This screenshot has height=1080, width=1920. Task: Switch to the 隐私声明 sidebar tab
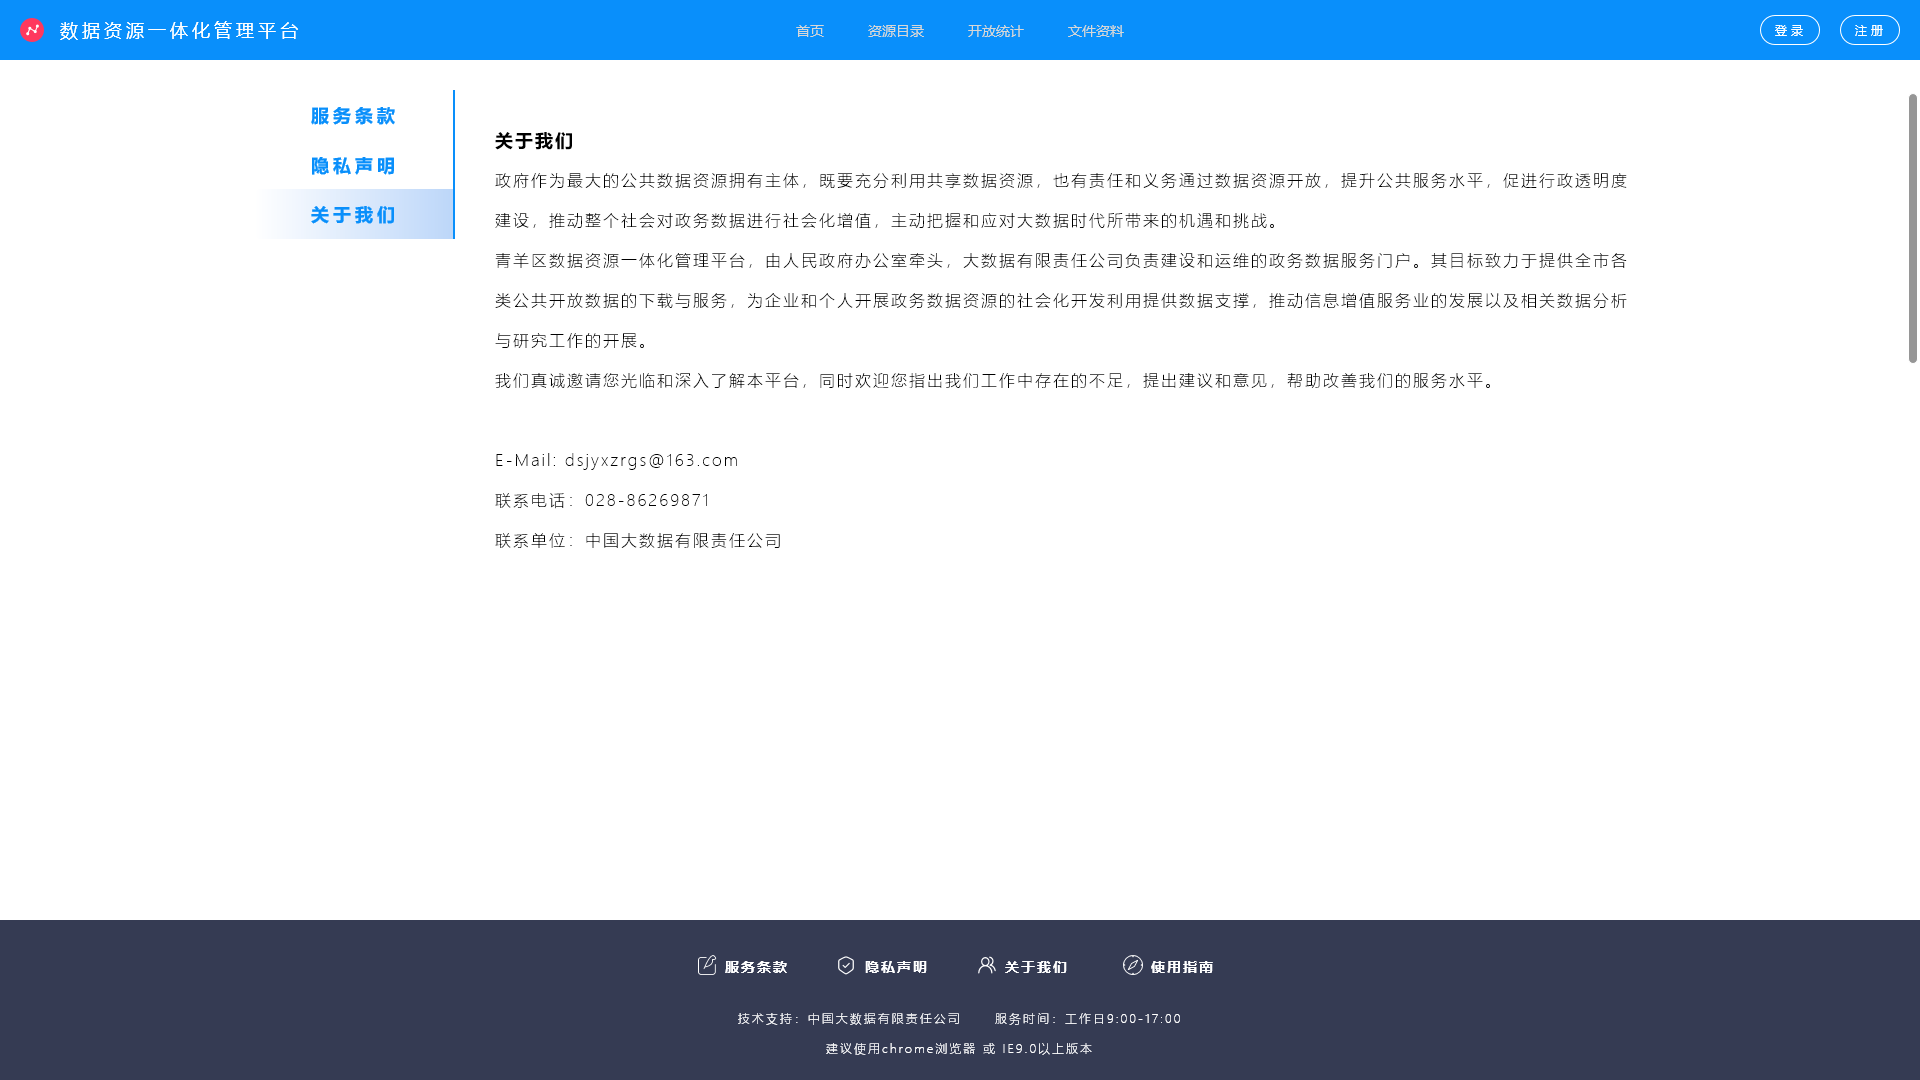pos(353,166)
